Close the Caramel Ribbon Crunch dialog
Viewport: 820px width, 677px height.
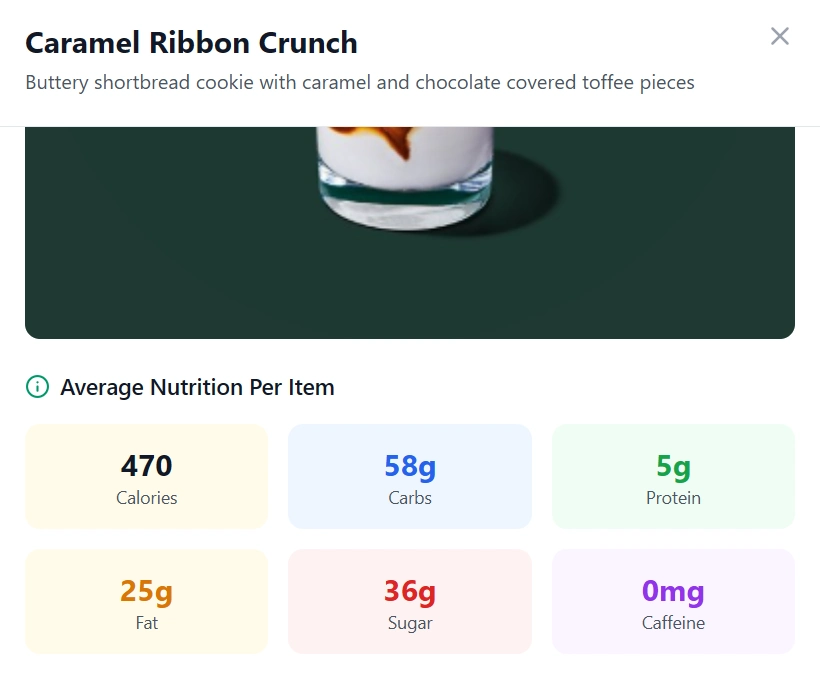[780, 35]
